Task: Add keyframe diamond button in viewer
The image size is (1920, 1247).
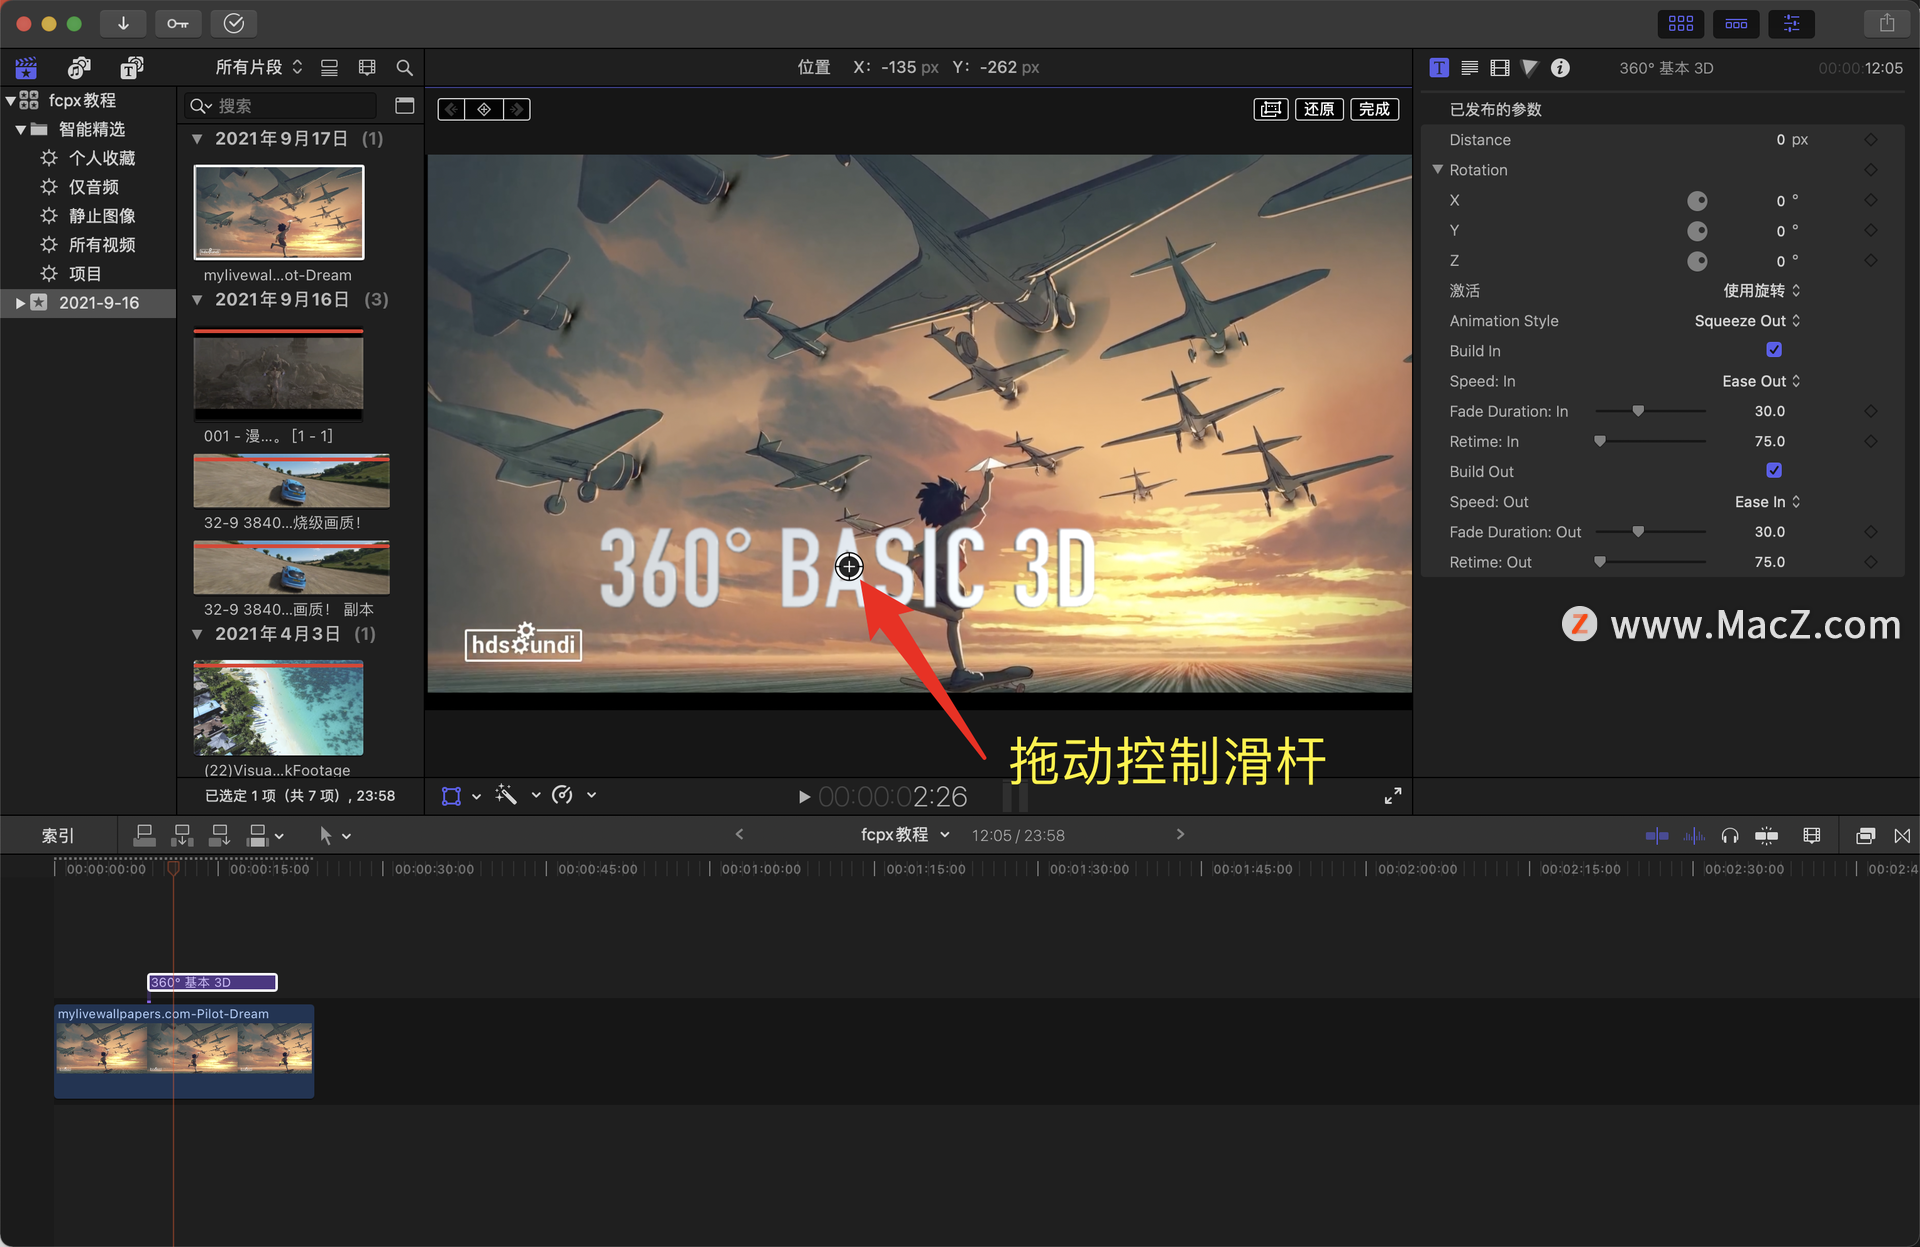Action: coord(484,109)
